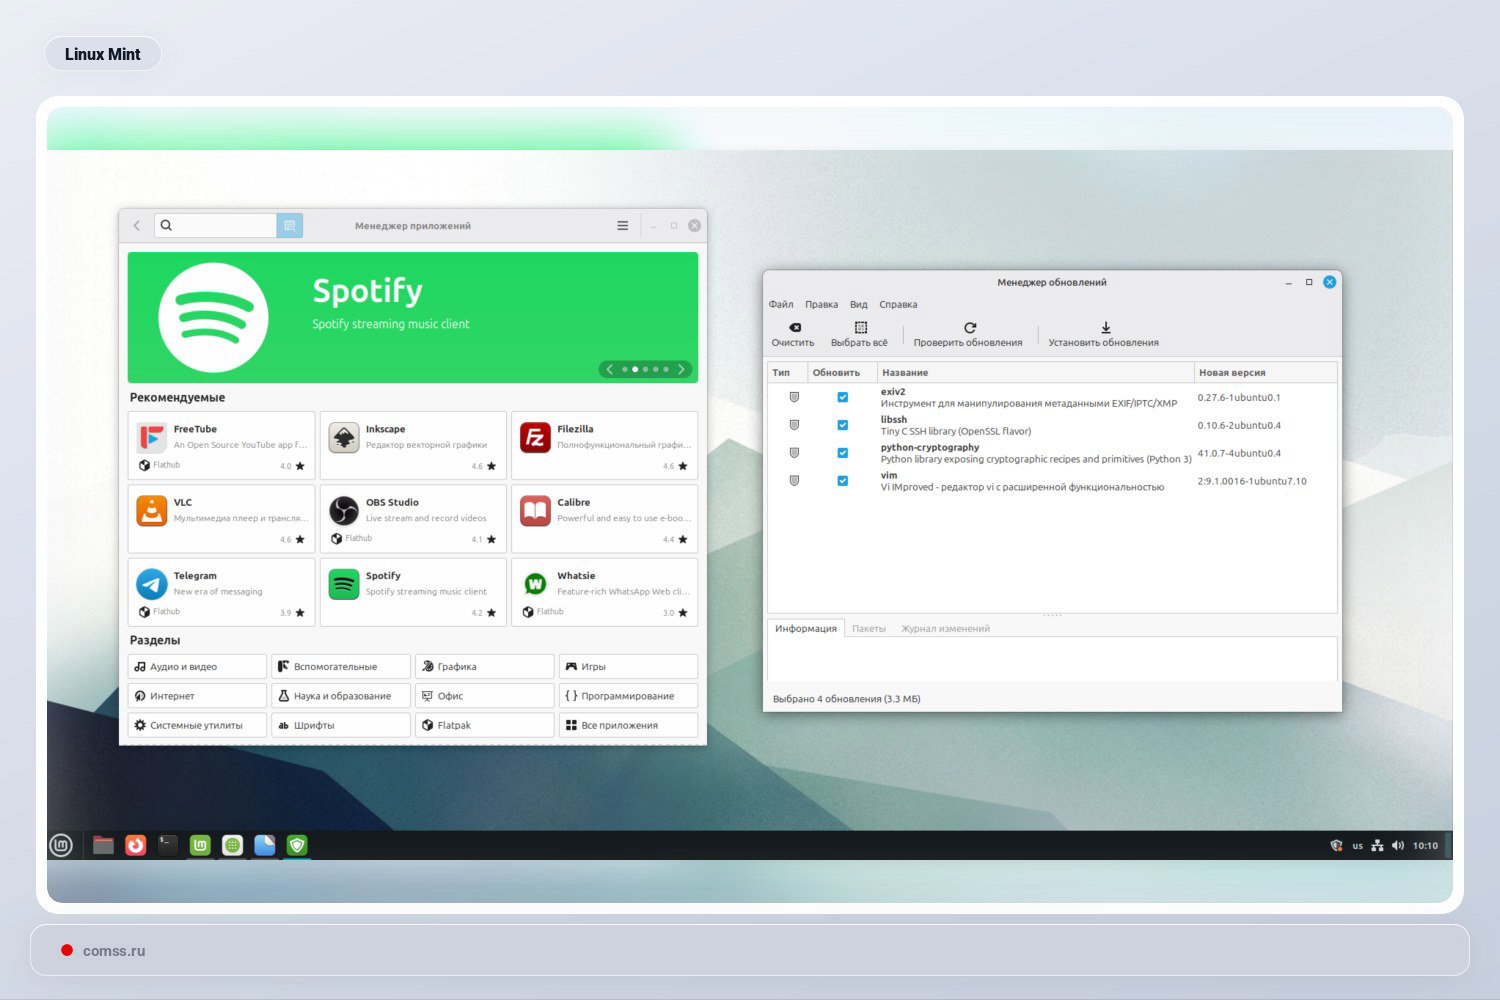1500x1000 pixels.
Task: Click the search field in Менеджер приложений
Action: coord(215,225)
